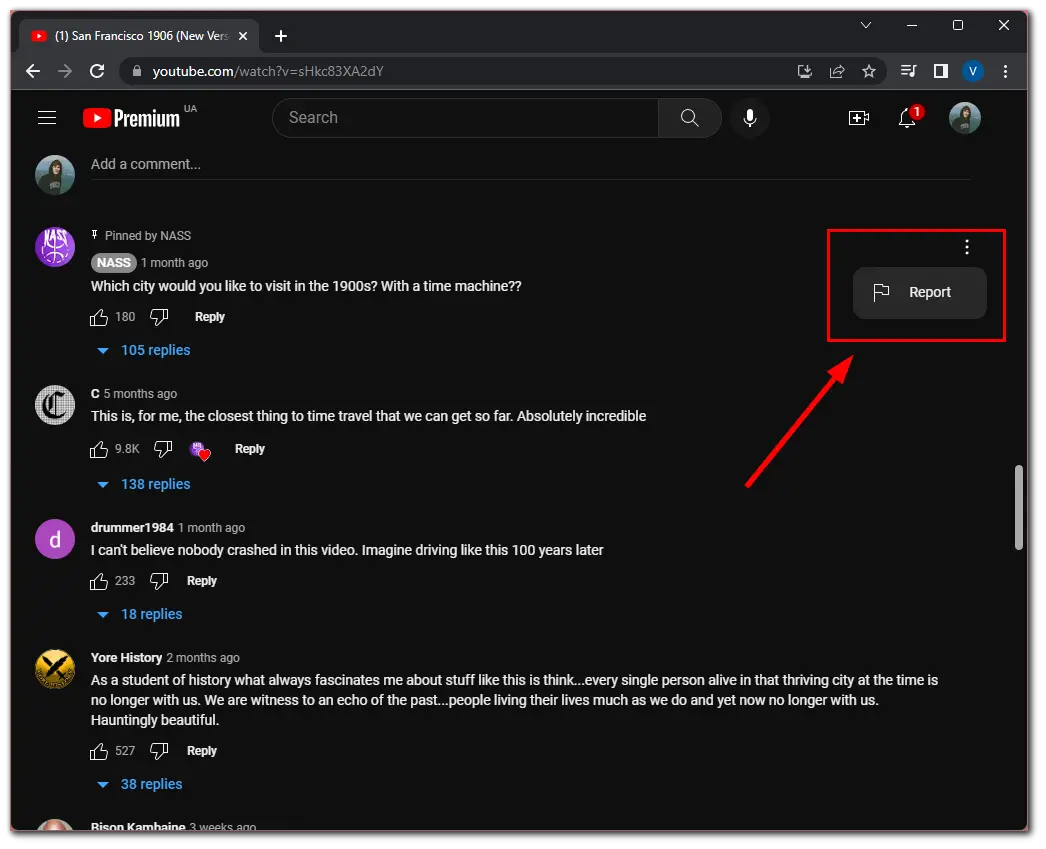Open commenter C's channel avatar
Screen dimensions: 1046x849
55,405
